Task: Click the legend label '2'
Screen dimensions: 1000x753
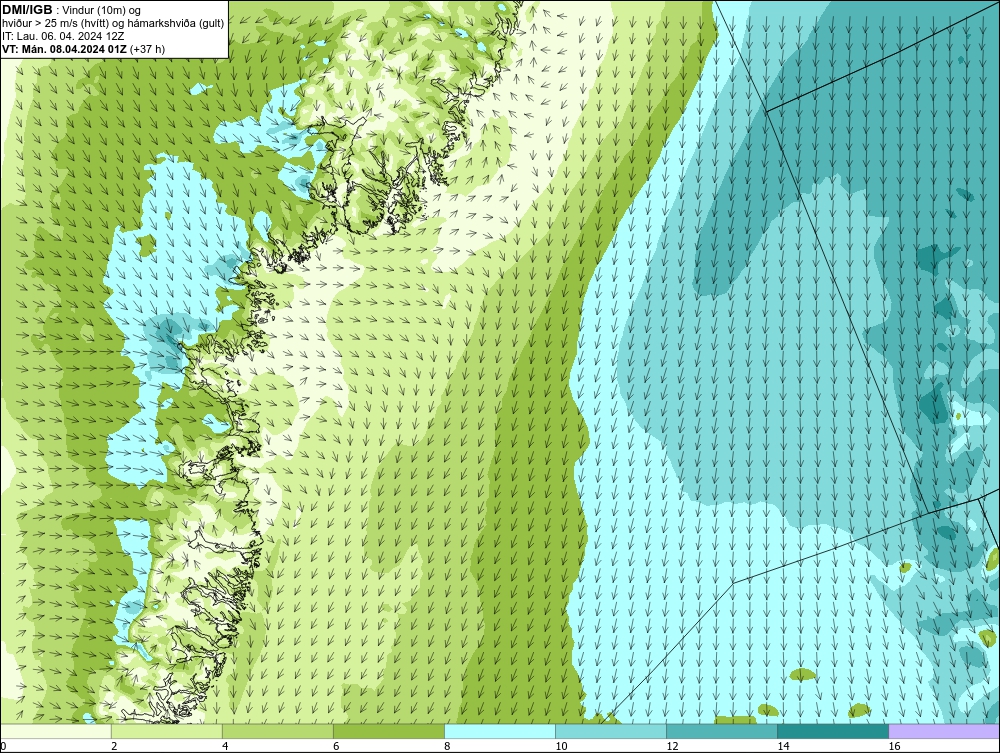Action: 114,746
